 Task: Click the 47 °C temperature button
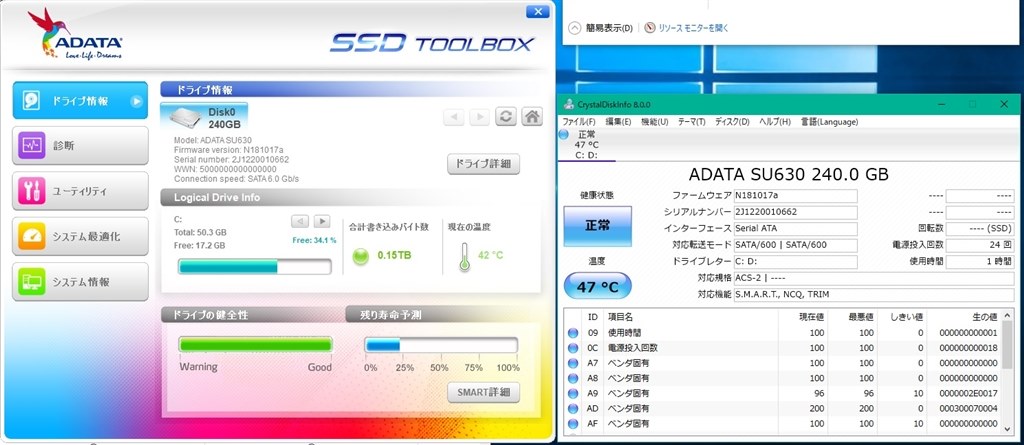598,286
